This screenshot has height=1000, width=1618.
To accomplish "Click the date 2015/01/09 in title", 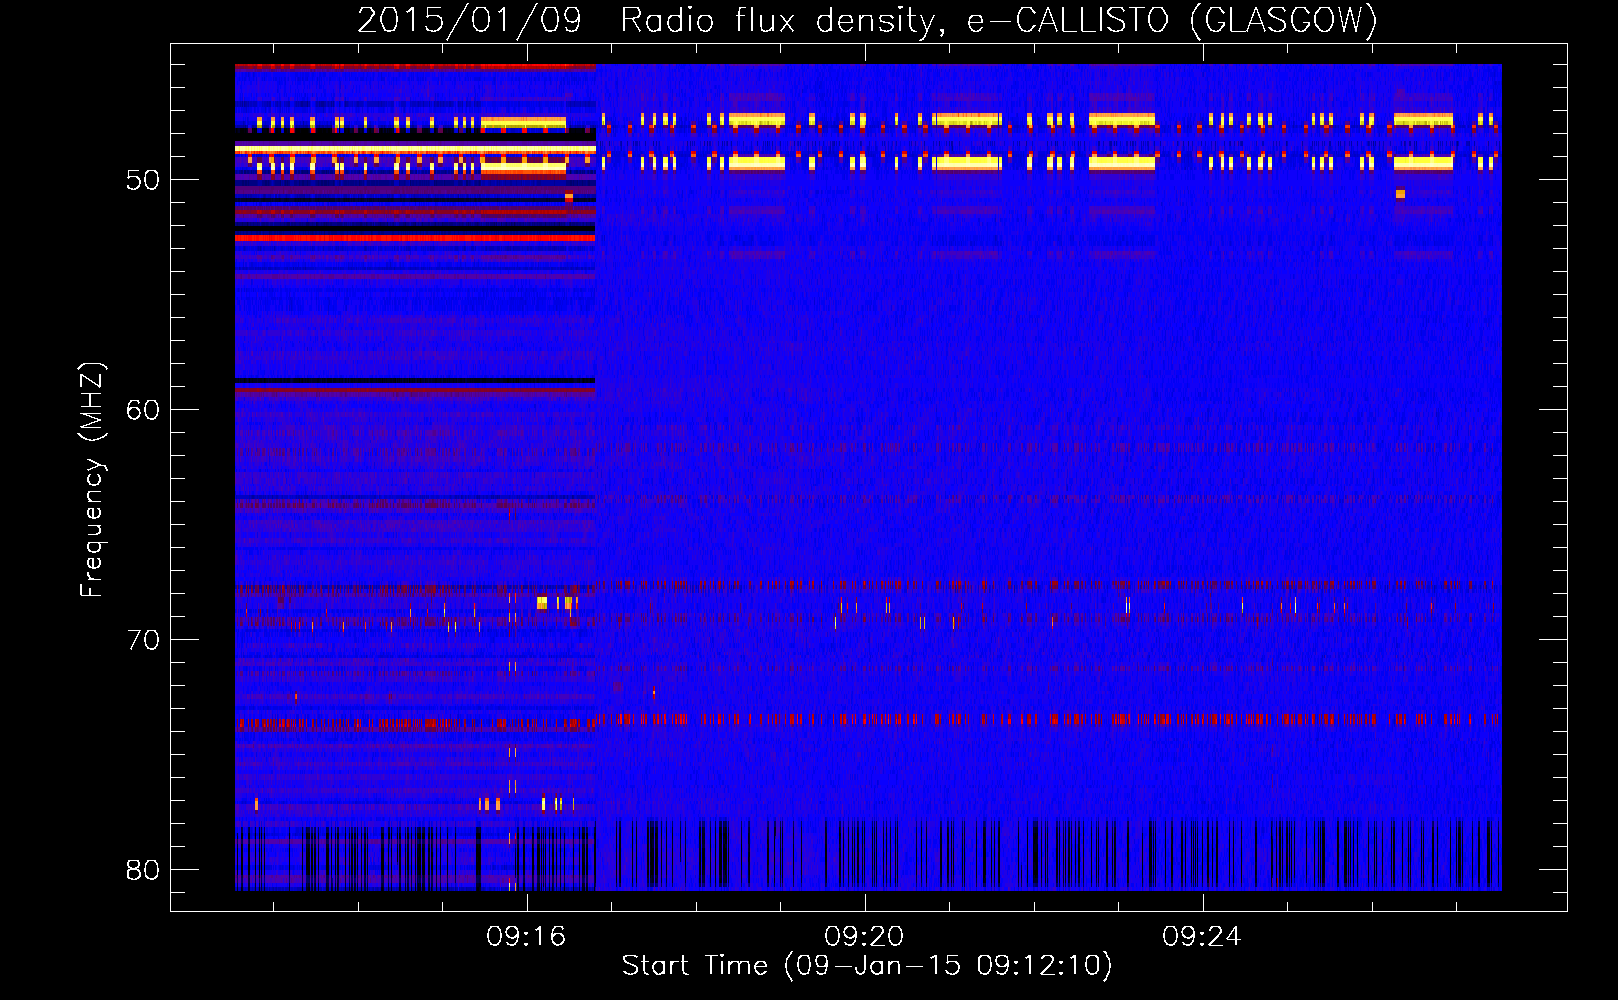I will click(469, 21).
